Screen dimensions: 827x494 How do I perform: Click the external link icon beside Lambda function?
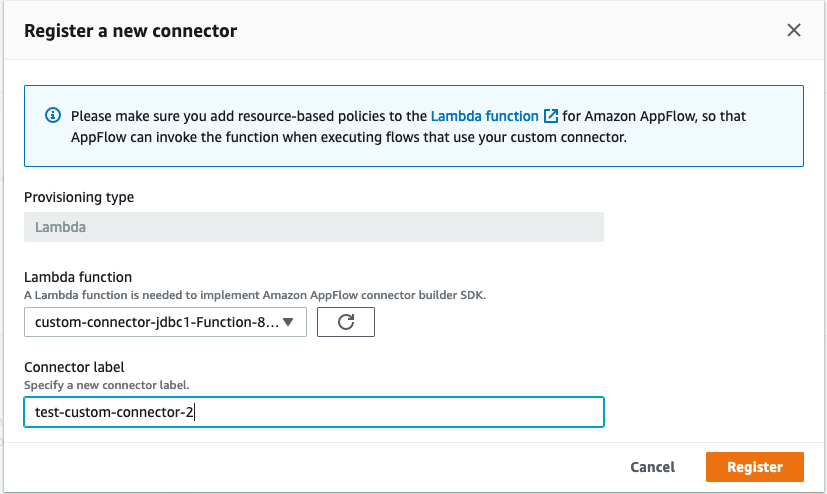pos(551,116)
